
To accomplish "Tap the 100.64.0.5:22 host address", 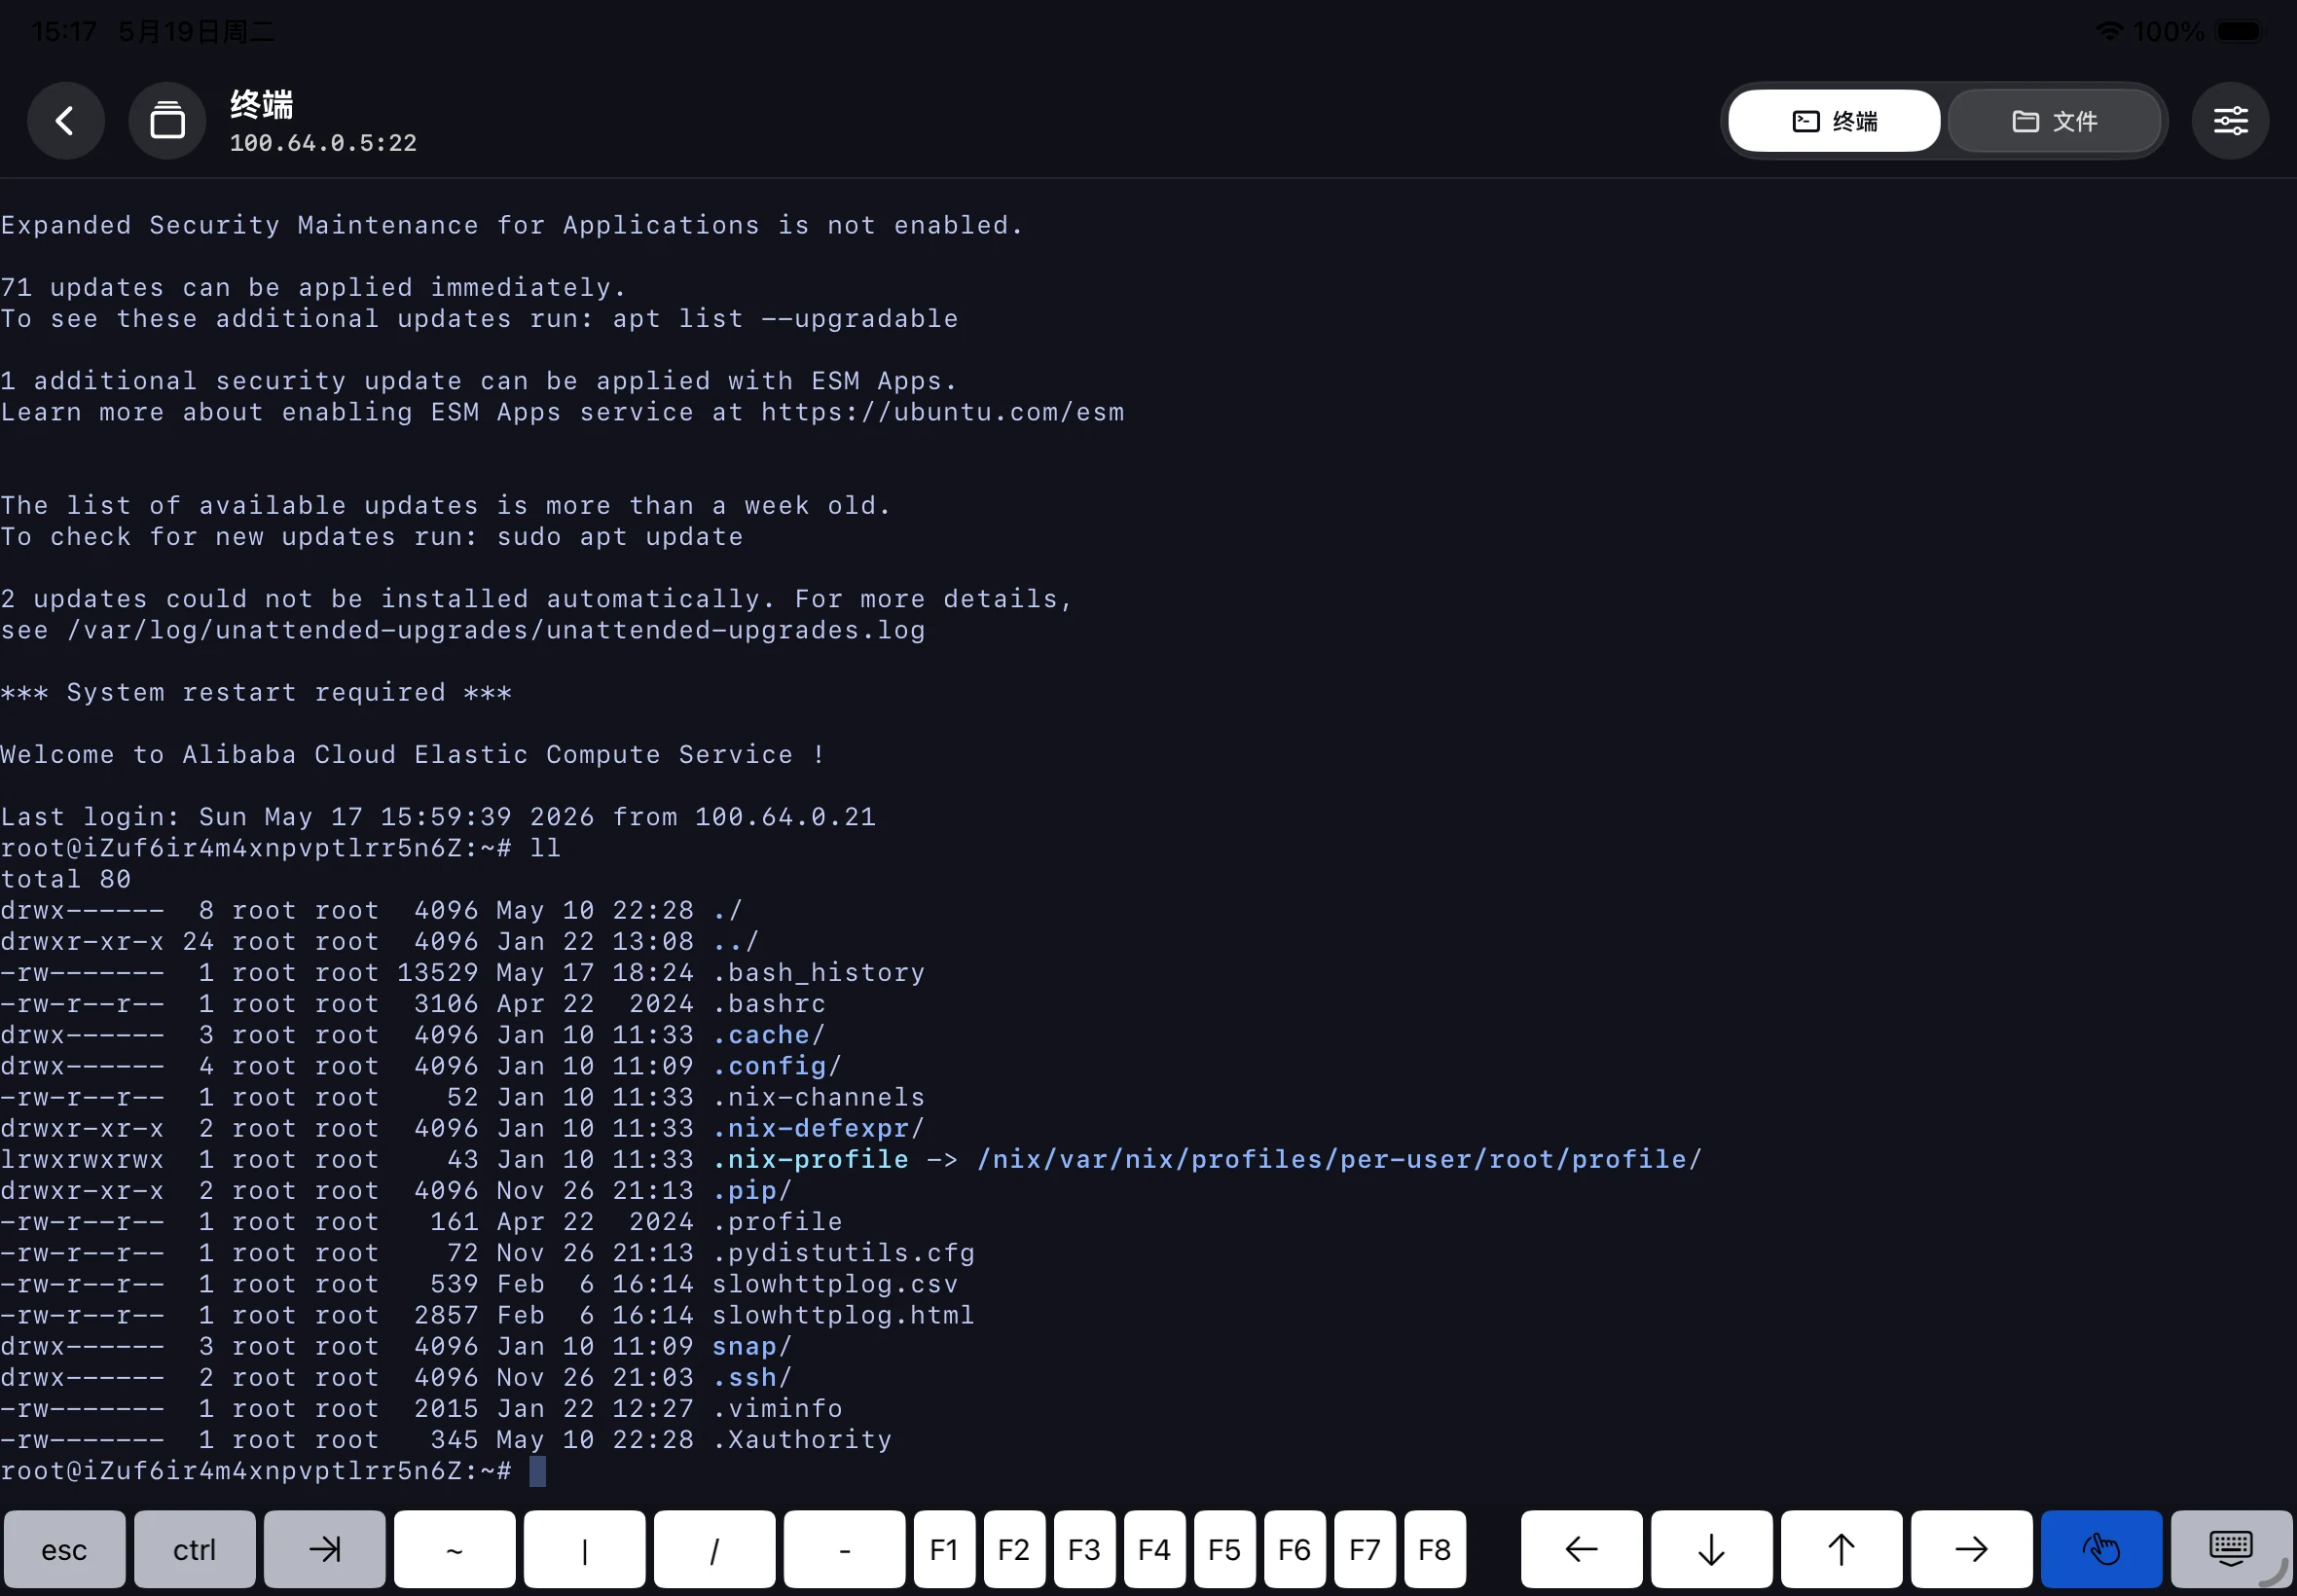I will pos(323,143).
